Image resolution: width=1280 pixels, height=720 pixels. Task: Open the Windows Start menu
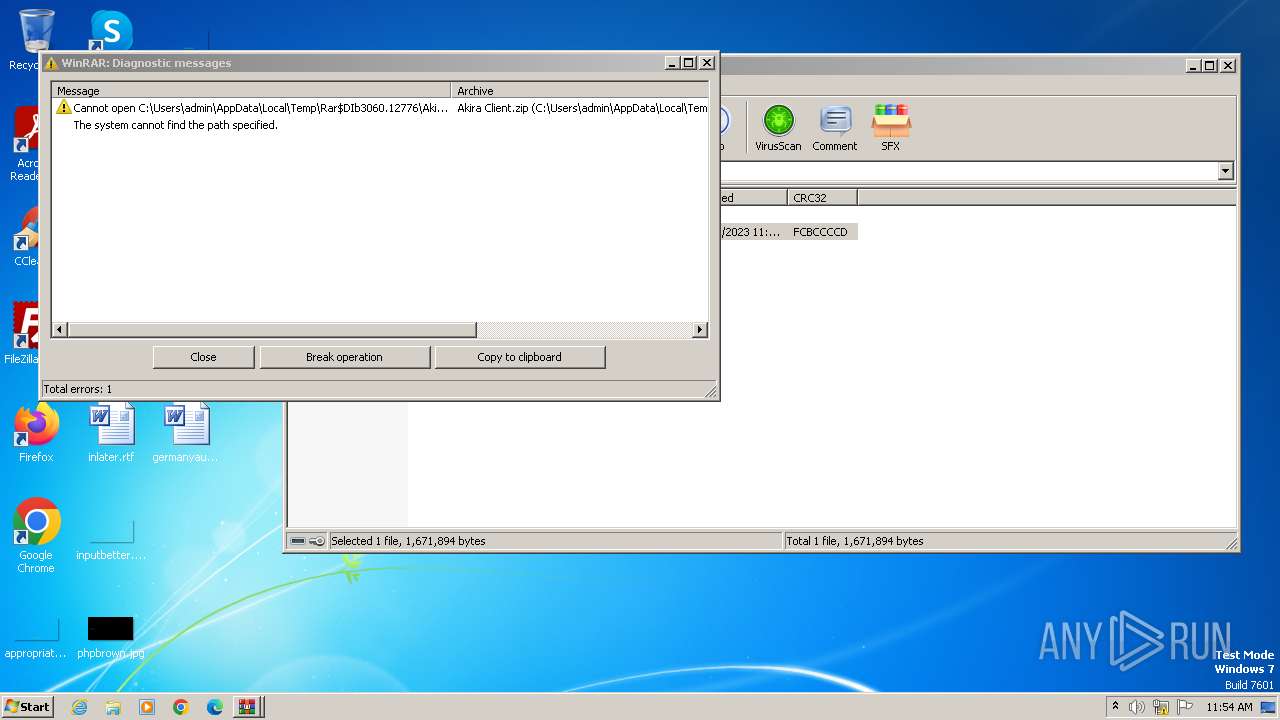tap(28, 706)
